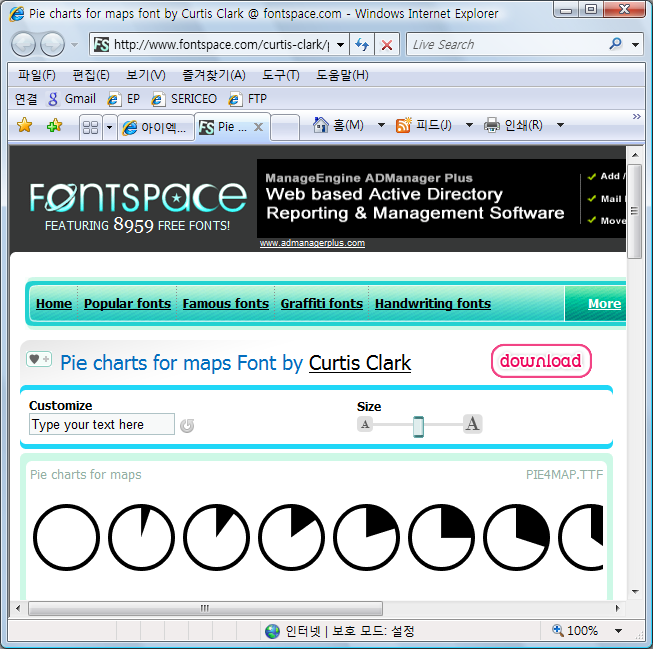653x649 pixels.
Task: Open Handwriting fonts page
Action: click(x=433, y=304)
